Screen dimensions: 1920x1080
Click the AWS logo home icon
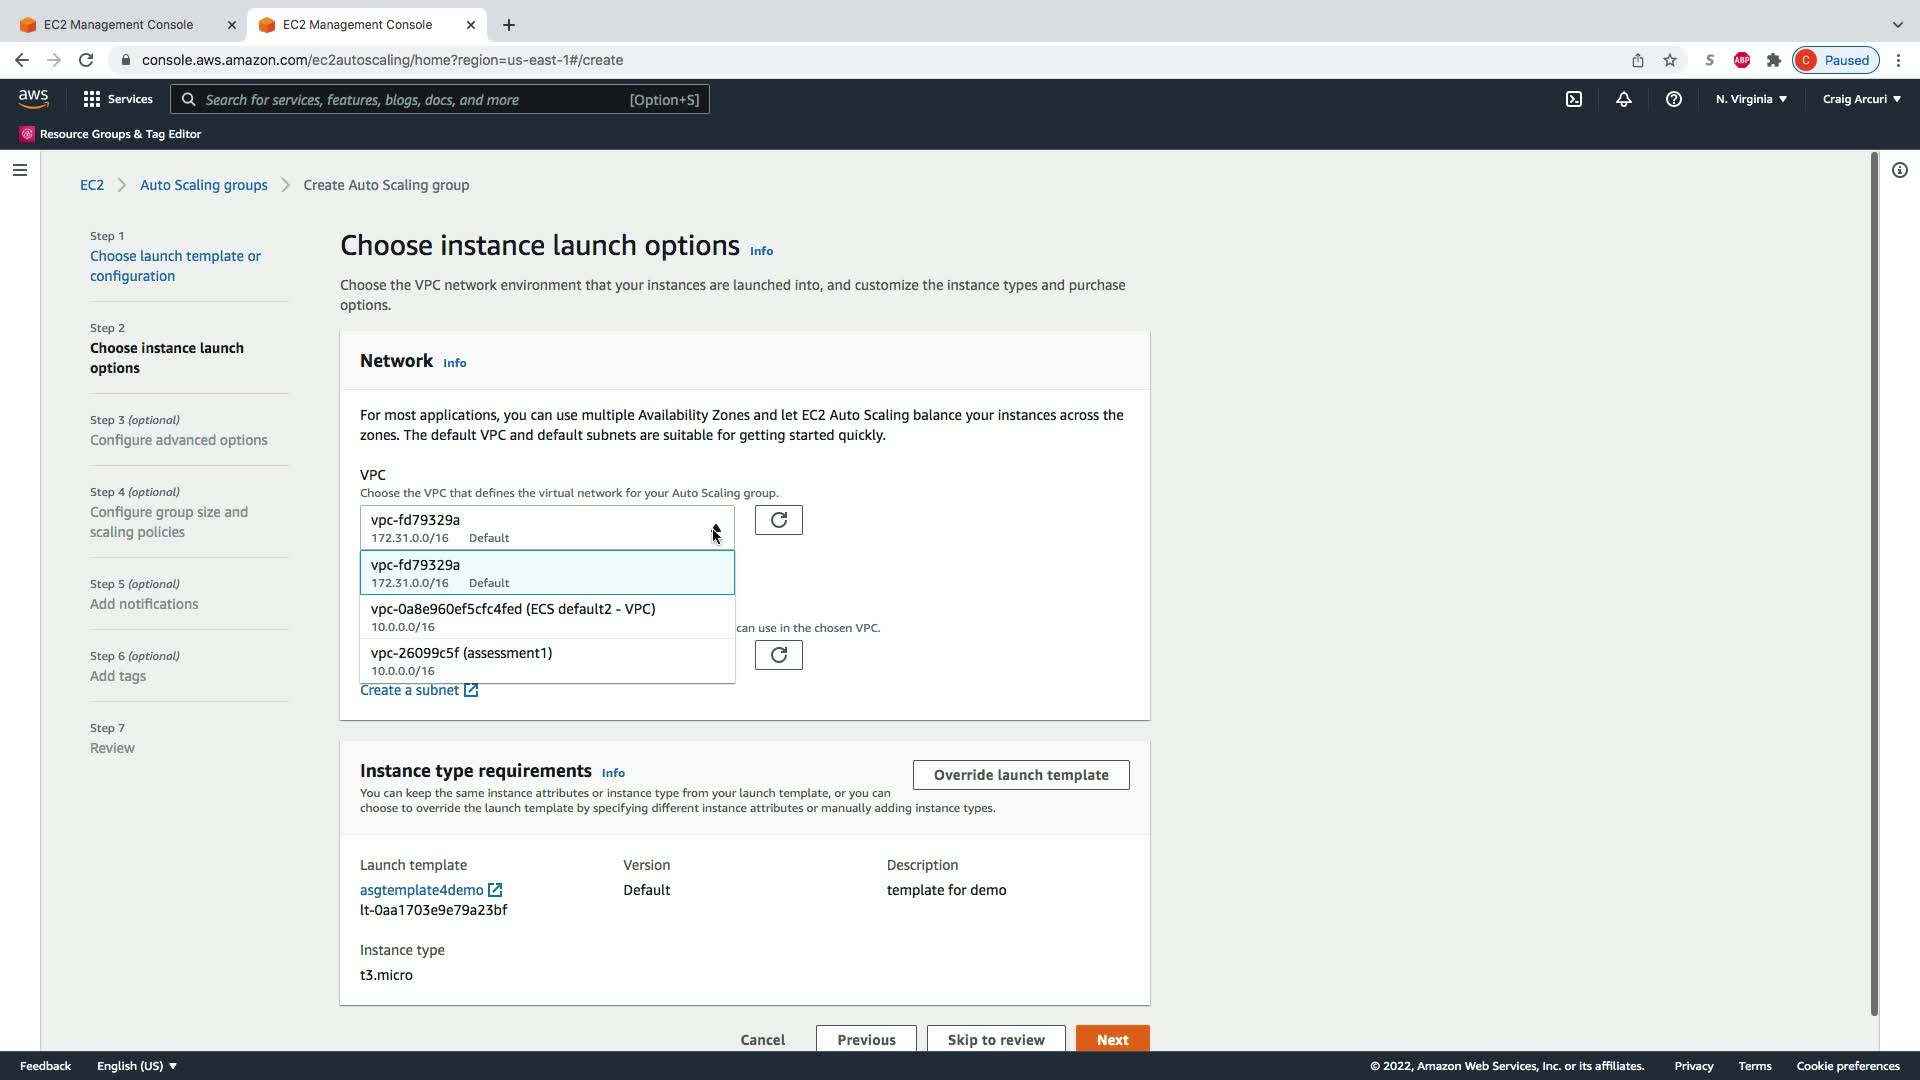click(x=33, y=98)
